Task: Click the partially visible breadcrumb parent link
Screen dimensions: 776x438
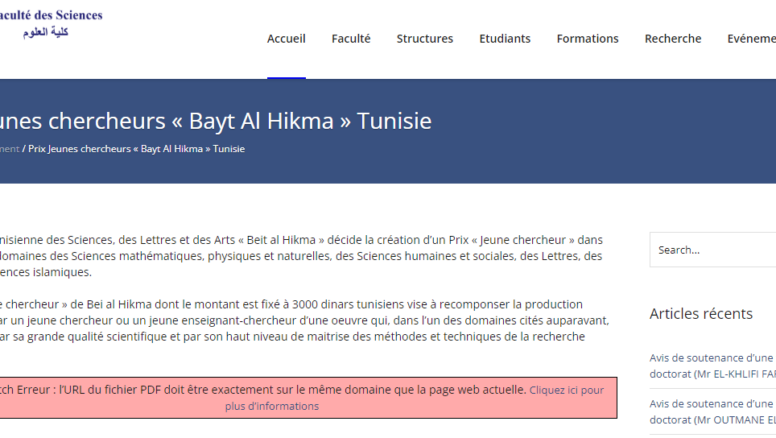Action: click(x=9, y=149)
